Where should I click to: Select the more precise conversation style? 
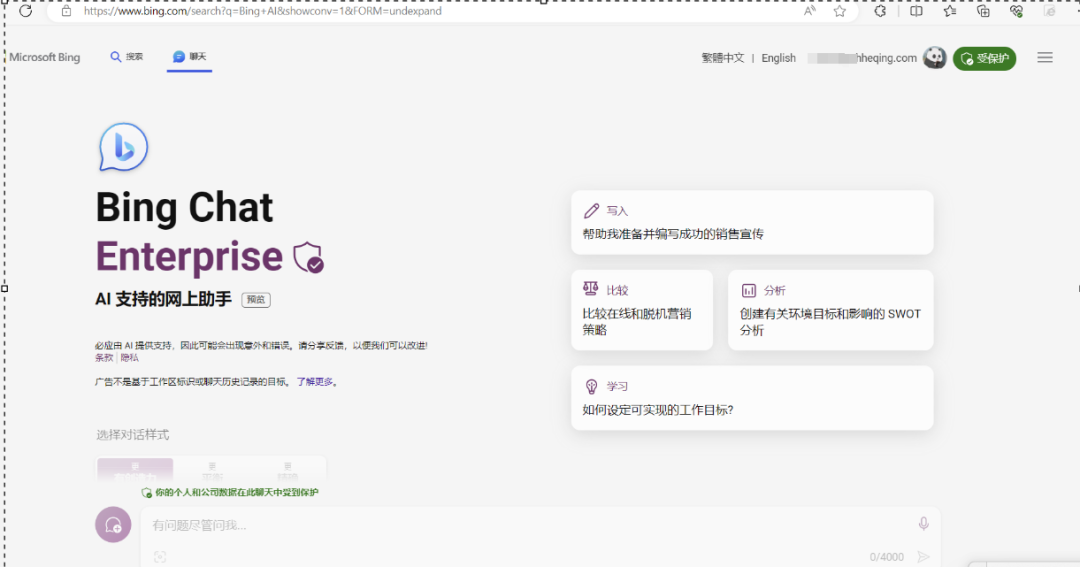click(288, 470)
